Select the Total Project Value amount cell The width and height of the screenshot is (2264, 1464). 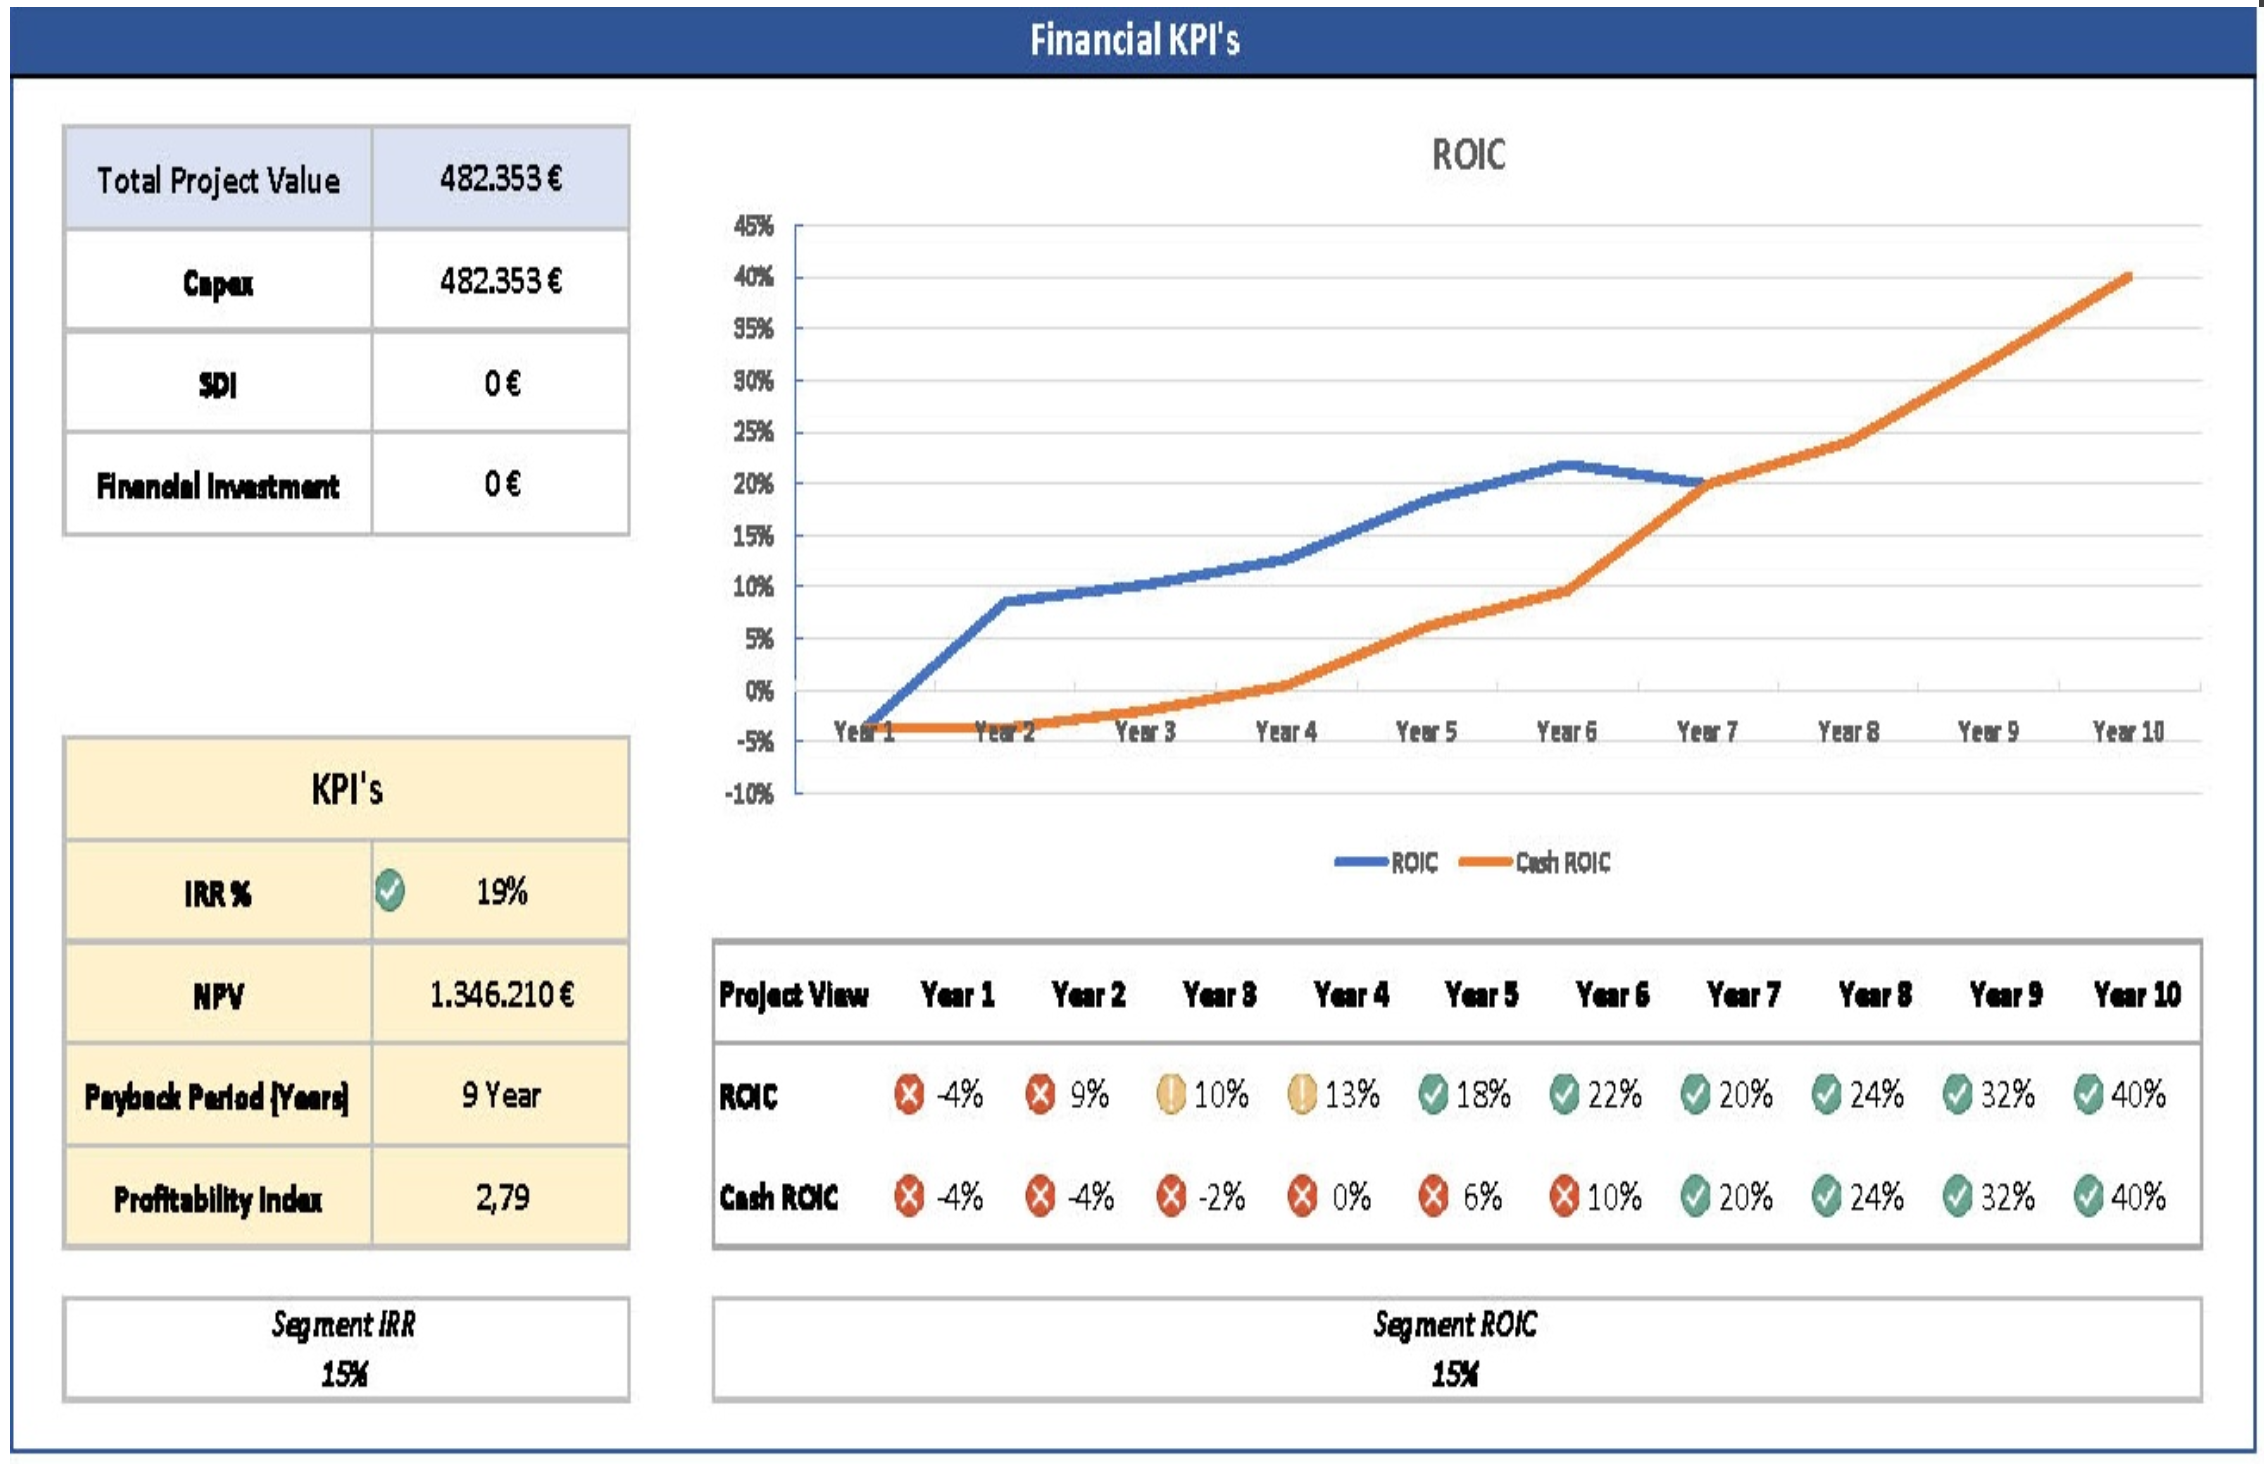click(500, 179)
